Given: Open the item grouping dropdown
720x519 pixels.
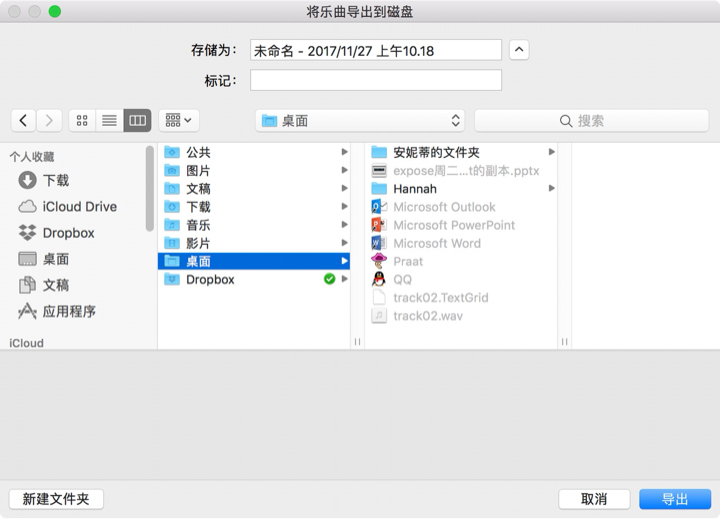Looking at the screenshot, I should tap(179, 121).
